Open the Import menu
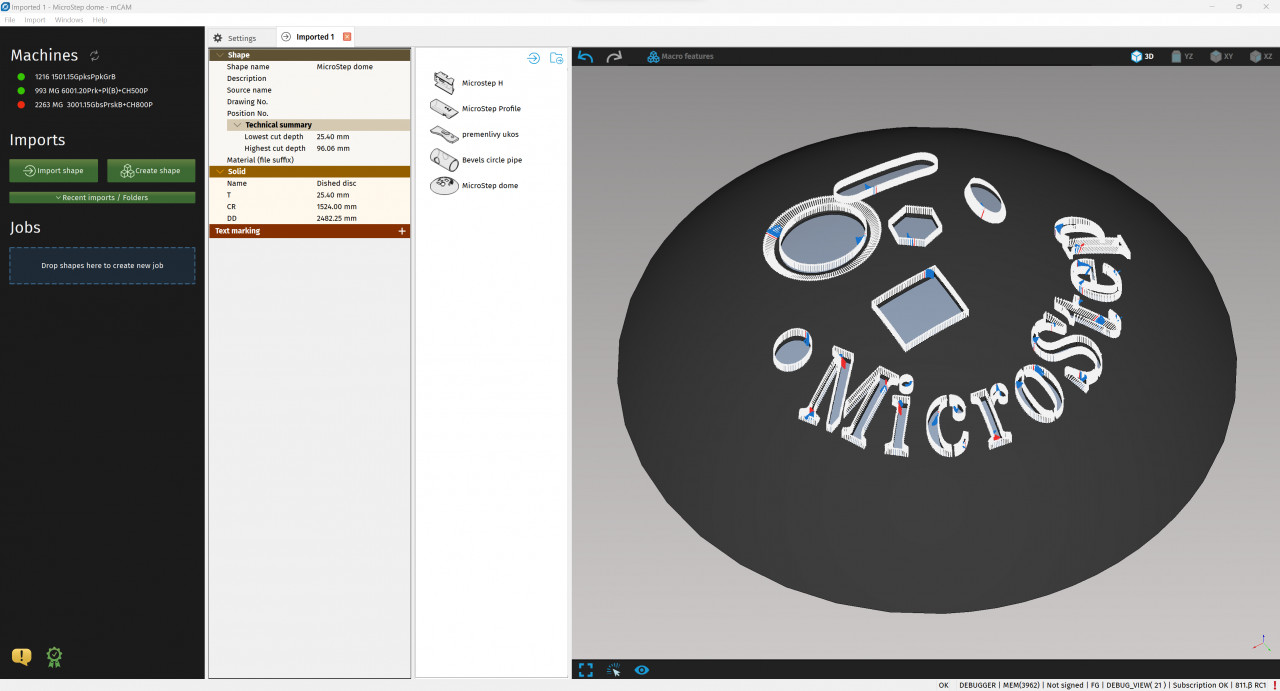 tap(35, 20)
